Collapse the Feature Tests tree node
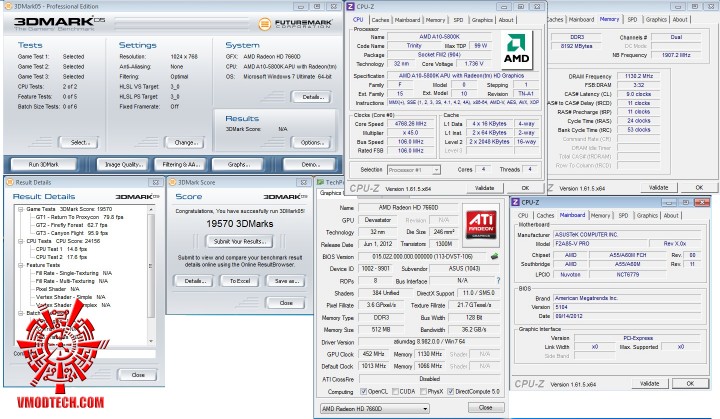Image resolution: width=720 pixels, height=419 pixels. (21, 265)
